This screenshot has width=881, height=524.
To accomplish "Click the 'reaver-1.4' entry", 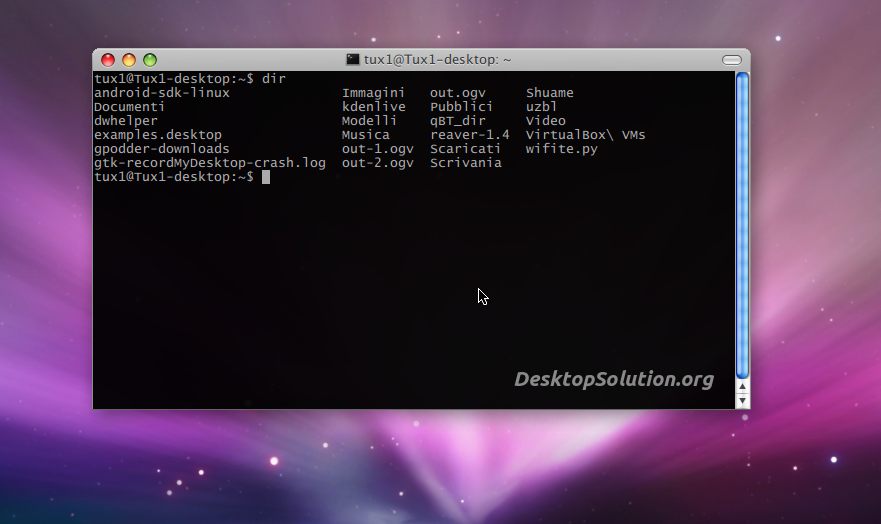I will (470, 135).
